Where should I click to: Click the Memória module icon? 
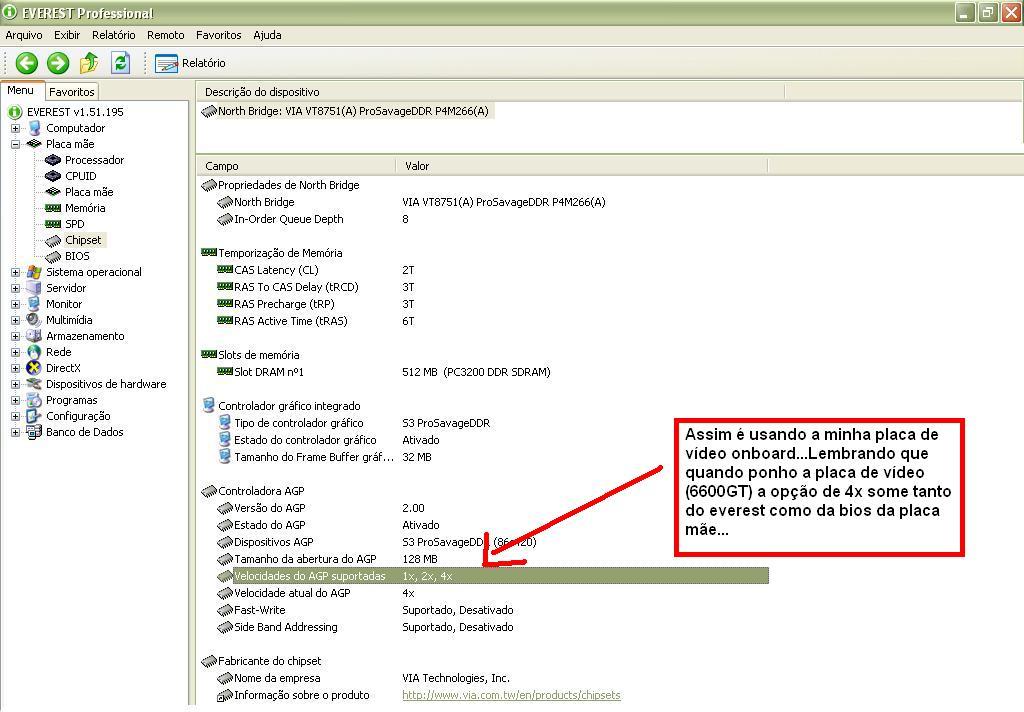coord(53,208)
